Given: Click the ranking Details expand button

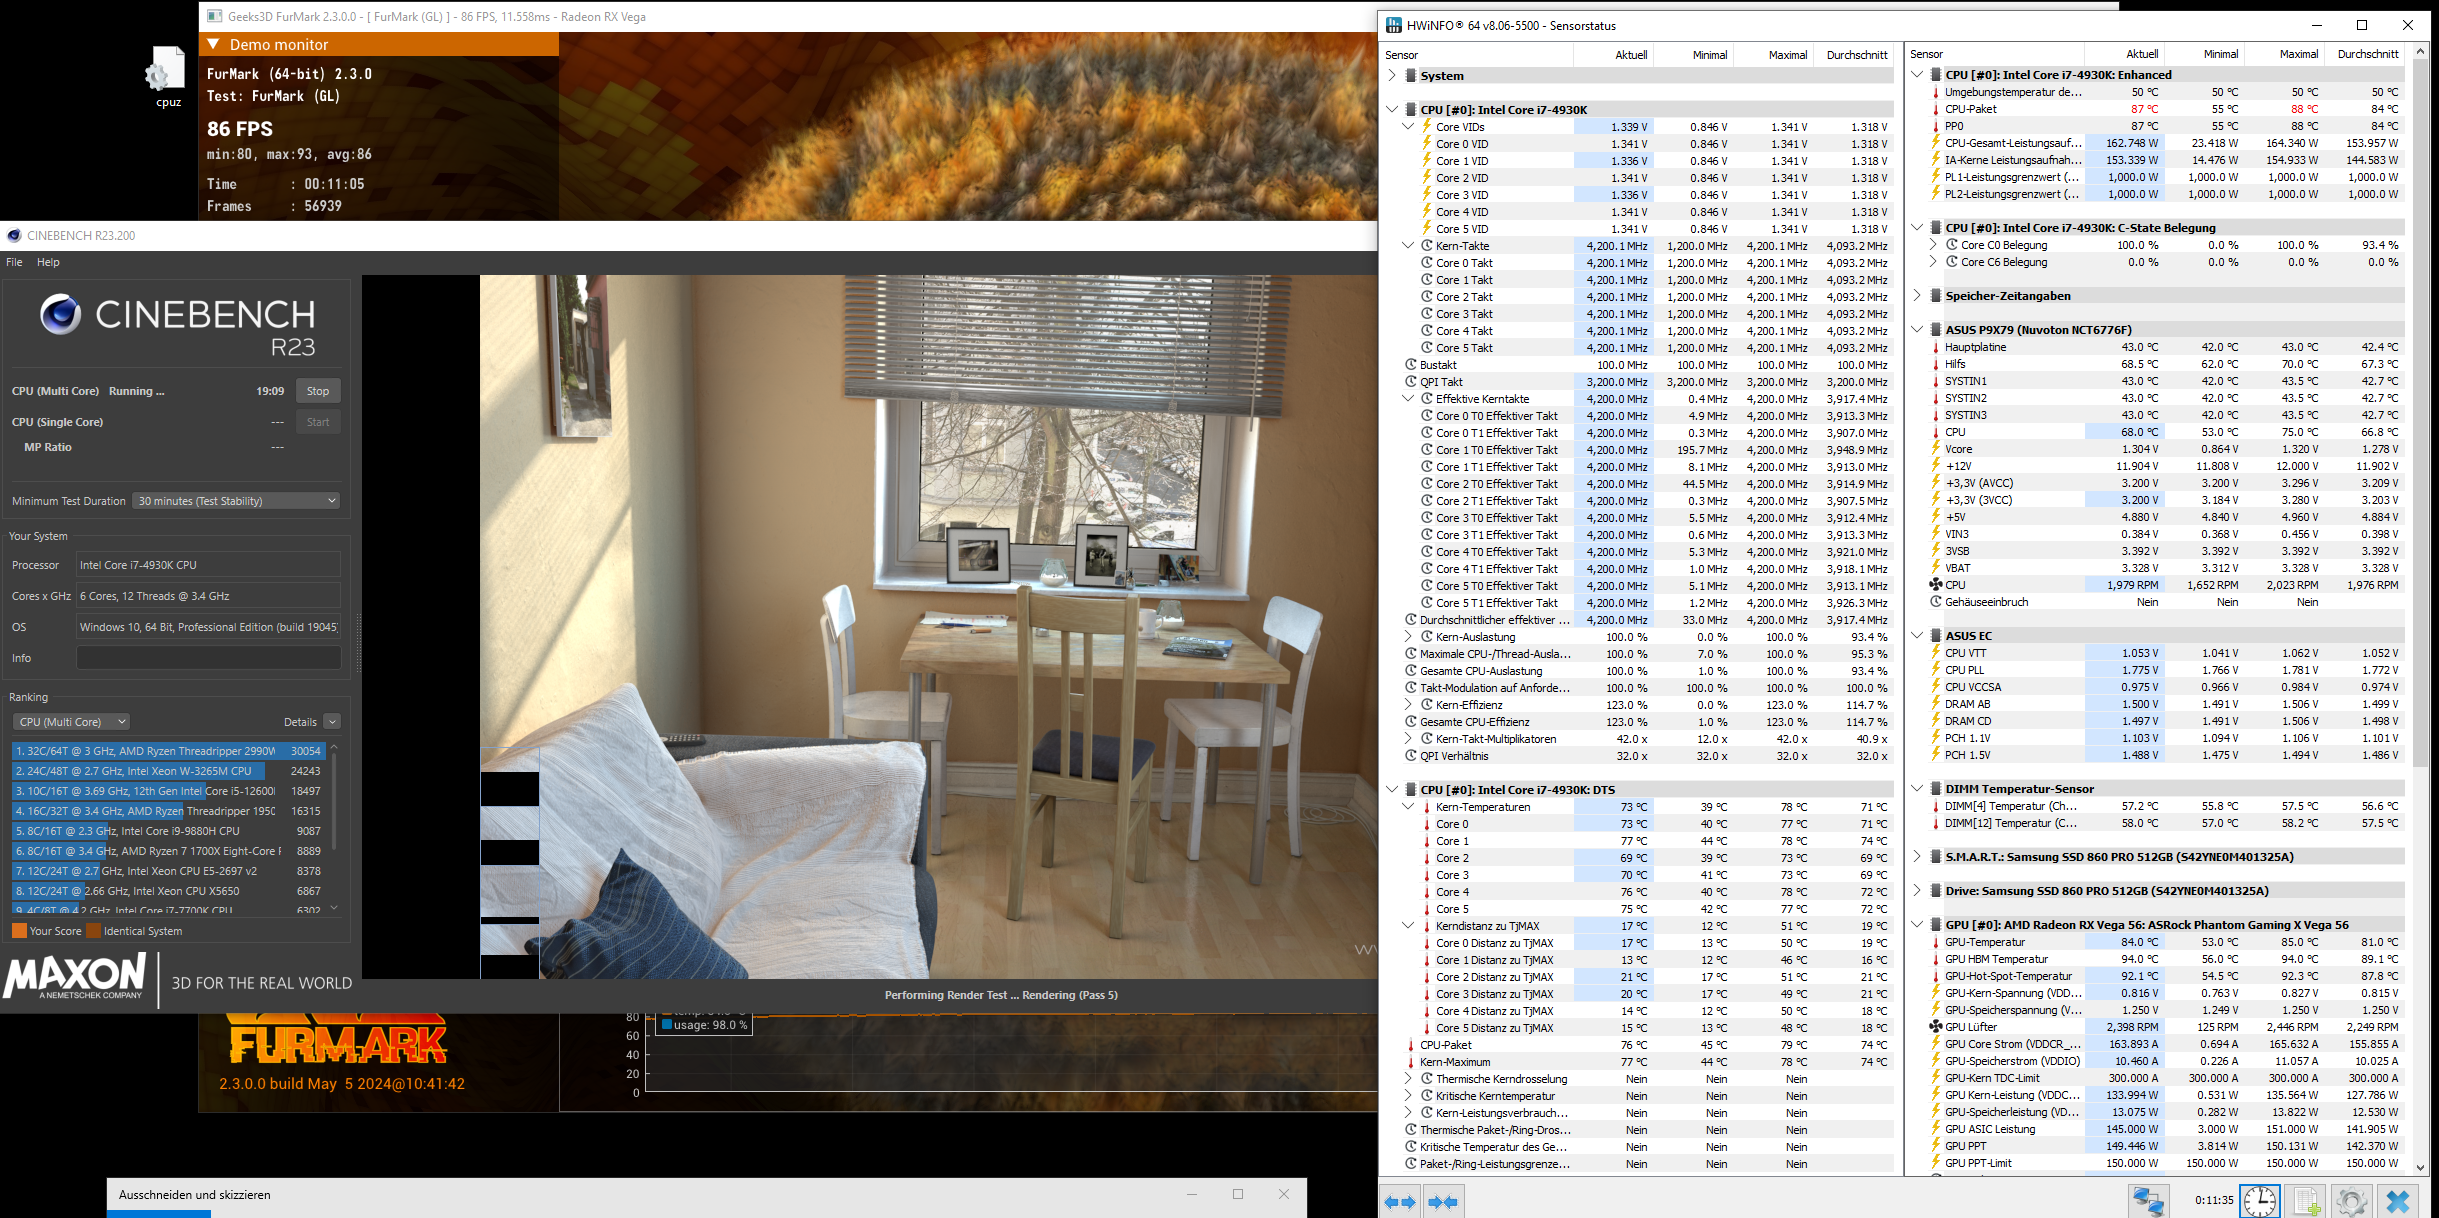Looking at the screenshot, I should 332,722.
